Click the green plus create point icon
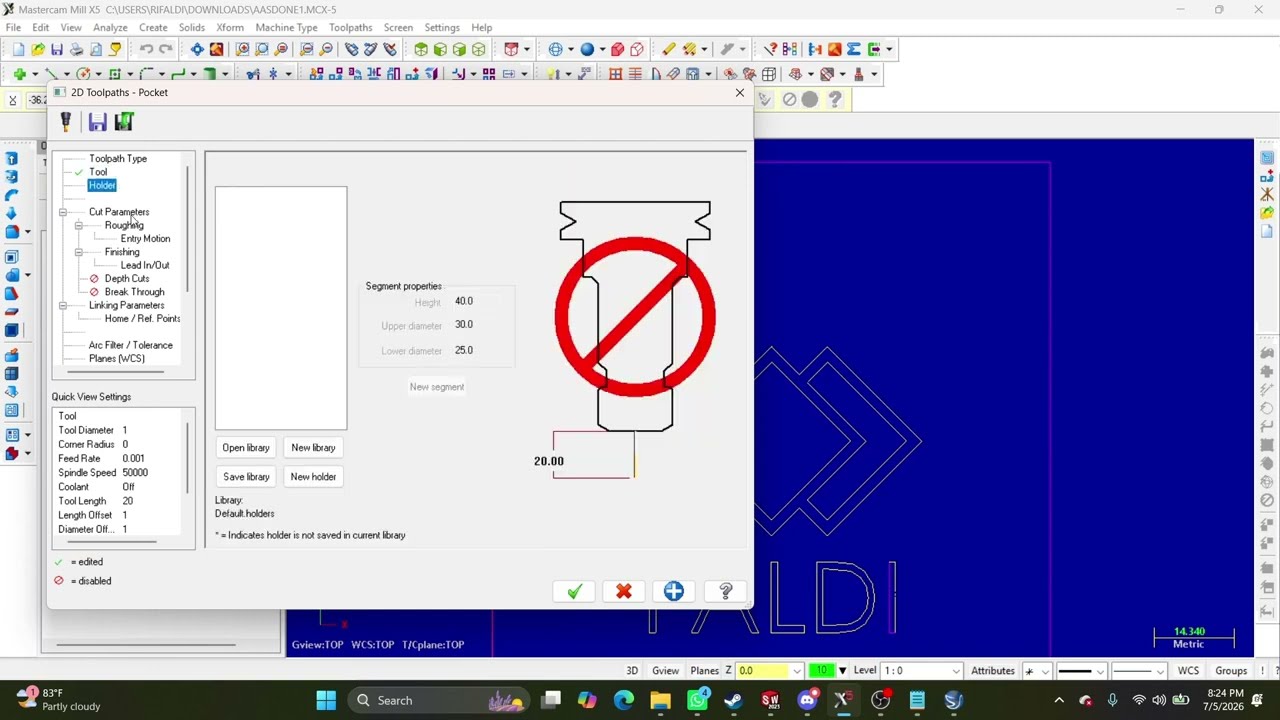 click(19, 74)
